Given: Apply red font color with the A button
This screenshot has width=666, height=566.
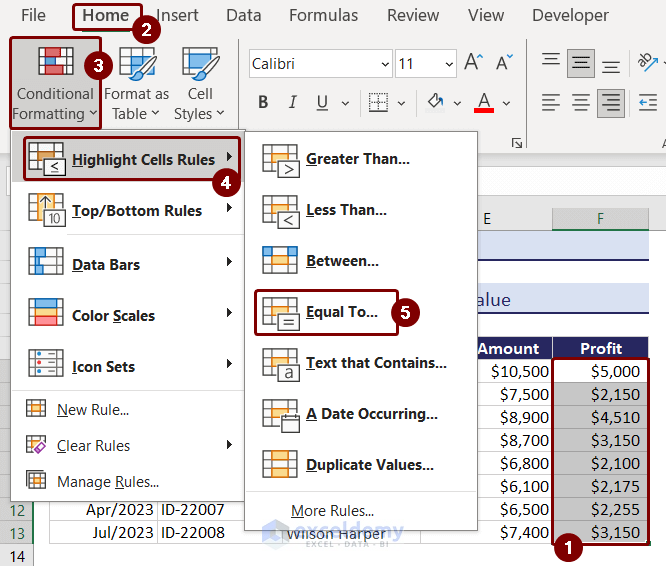Looking at the screenshot, I should tap(484, 103).
